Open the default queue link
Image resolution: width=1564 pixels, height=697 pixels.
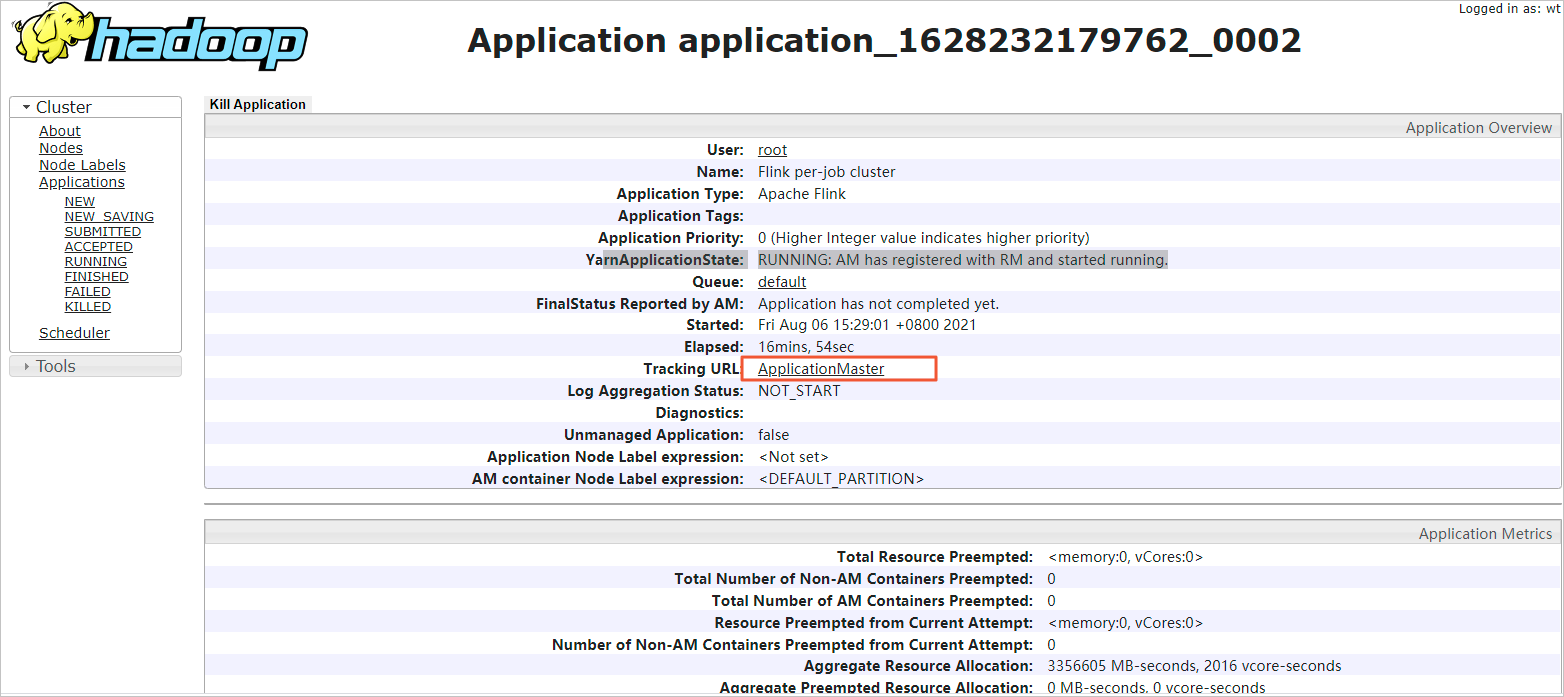pyautogui.click(x=781, y=281)
